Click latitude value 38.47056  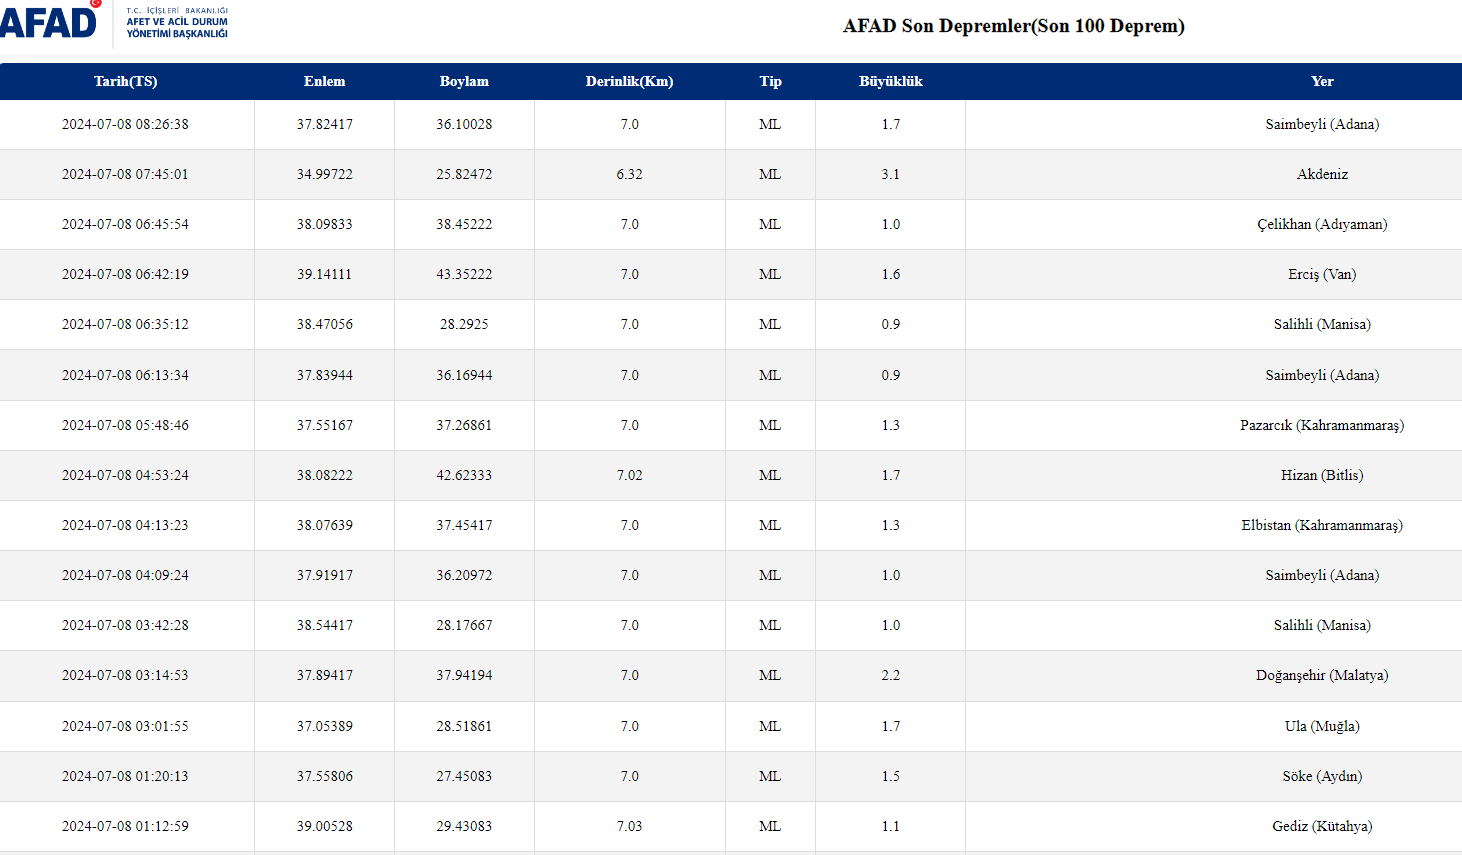325,324
